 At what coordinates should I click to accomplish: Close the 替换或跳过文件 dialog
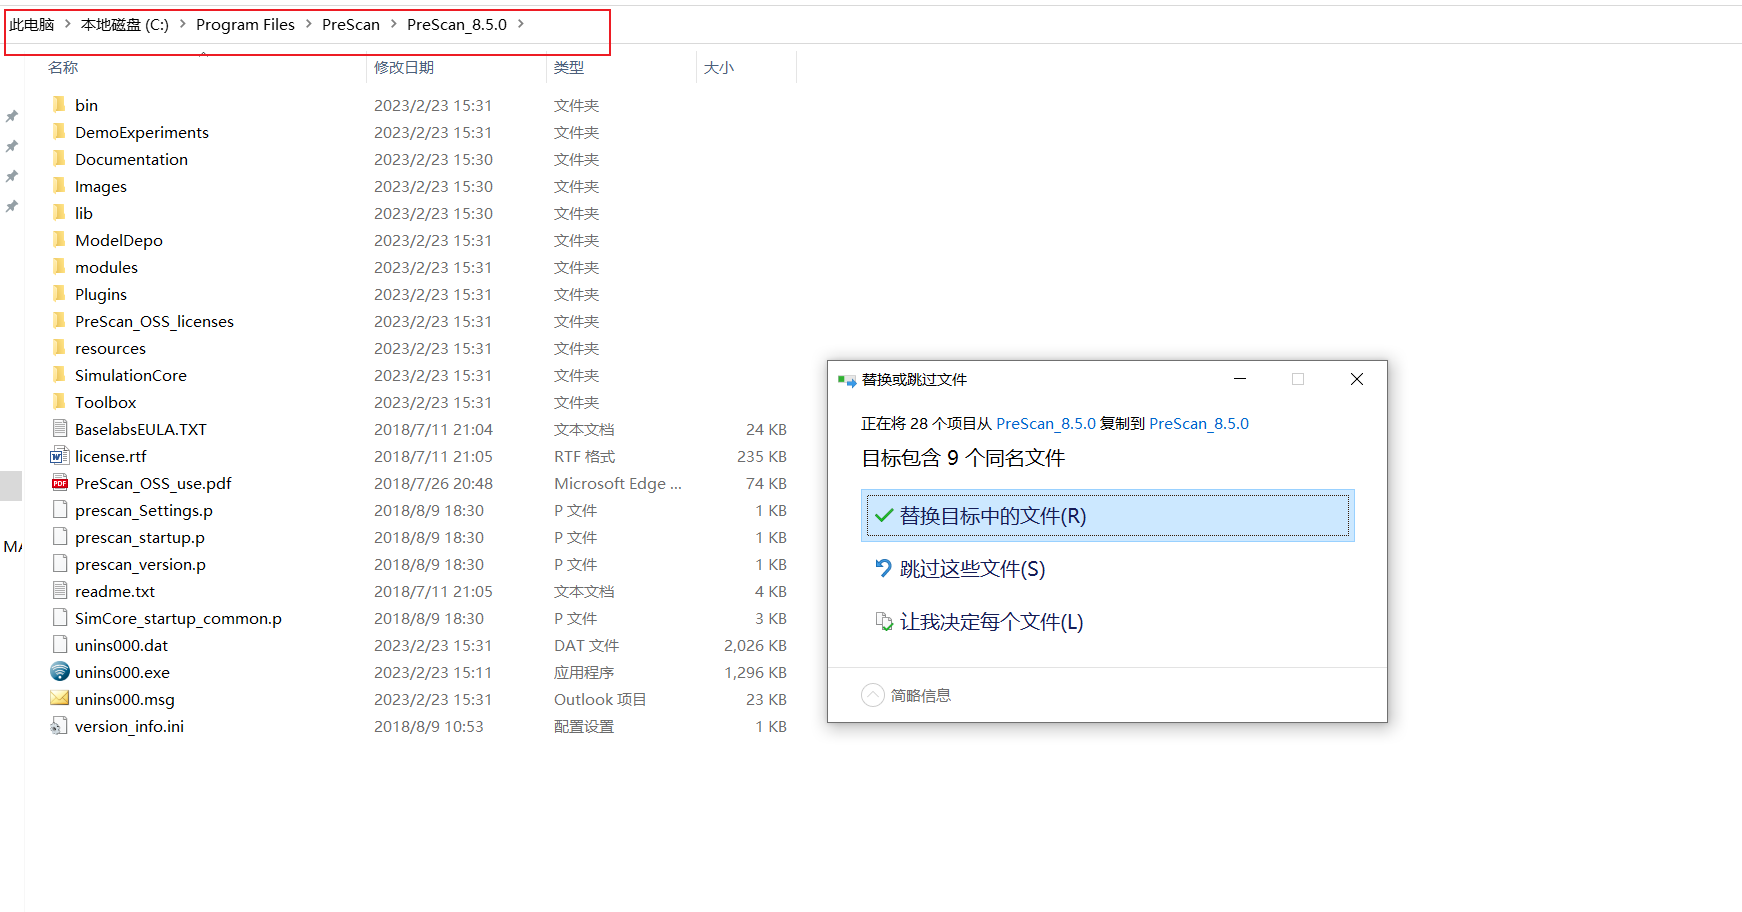coord(1357,379)
